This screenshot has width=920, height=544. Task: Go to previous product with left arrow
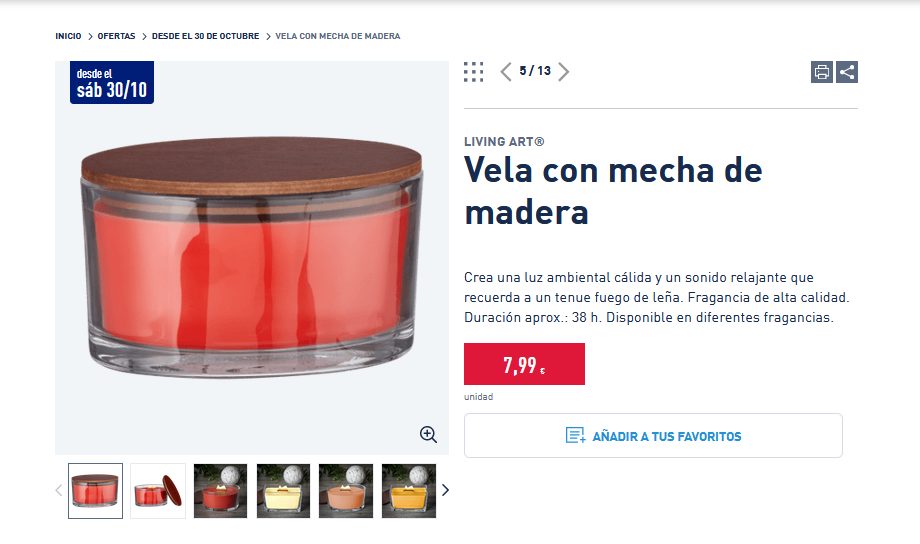click(x=506, y=72)
